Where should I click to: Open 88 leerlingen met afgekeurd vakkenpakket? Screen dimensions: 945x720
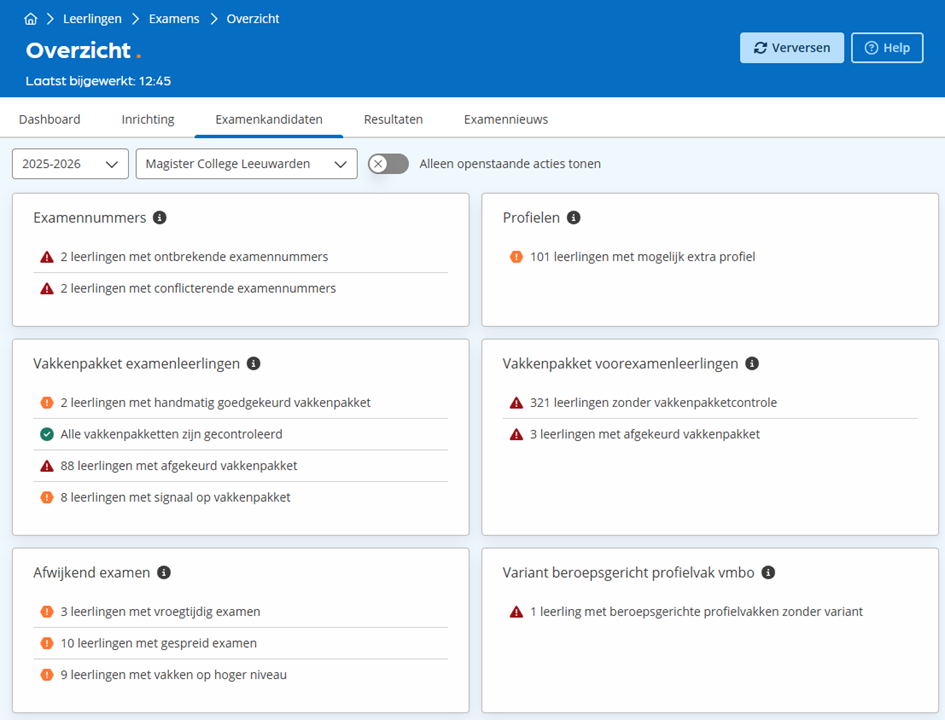[179, 466]
